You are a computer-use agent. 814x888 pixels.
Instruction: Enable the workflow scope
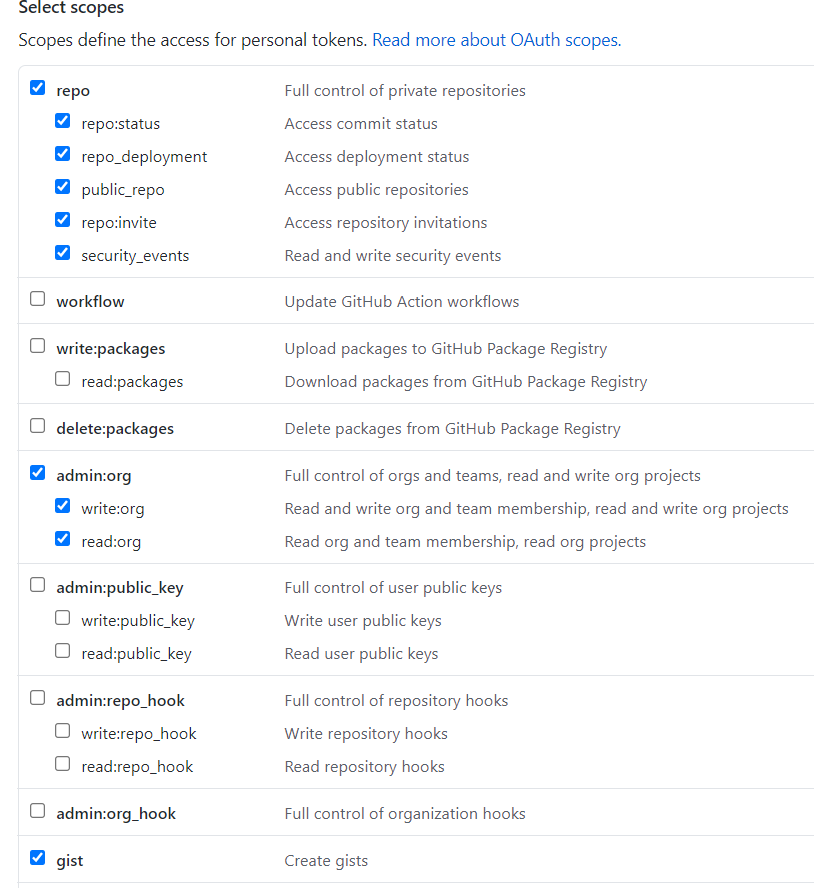coord(37,297)
